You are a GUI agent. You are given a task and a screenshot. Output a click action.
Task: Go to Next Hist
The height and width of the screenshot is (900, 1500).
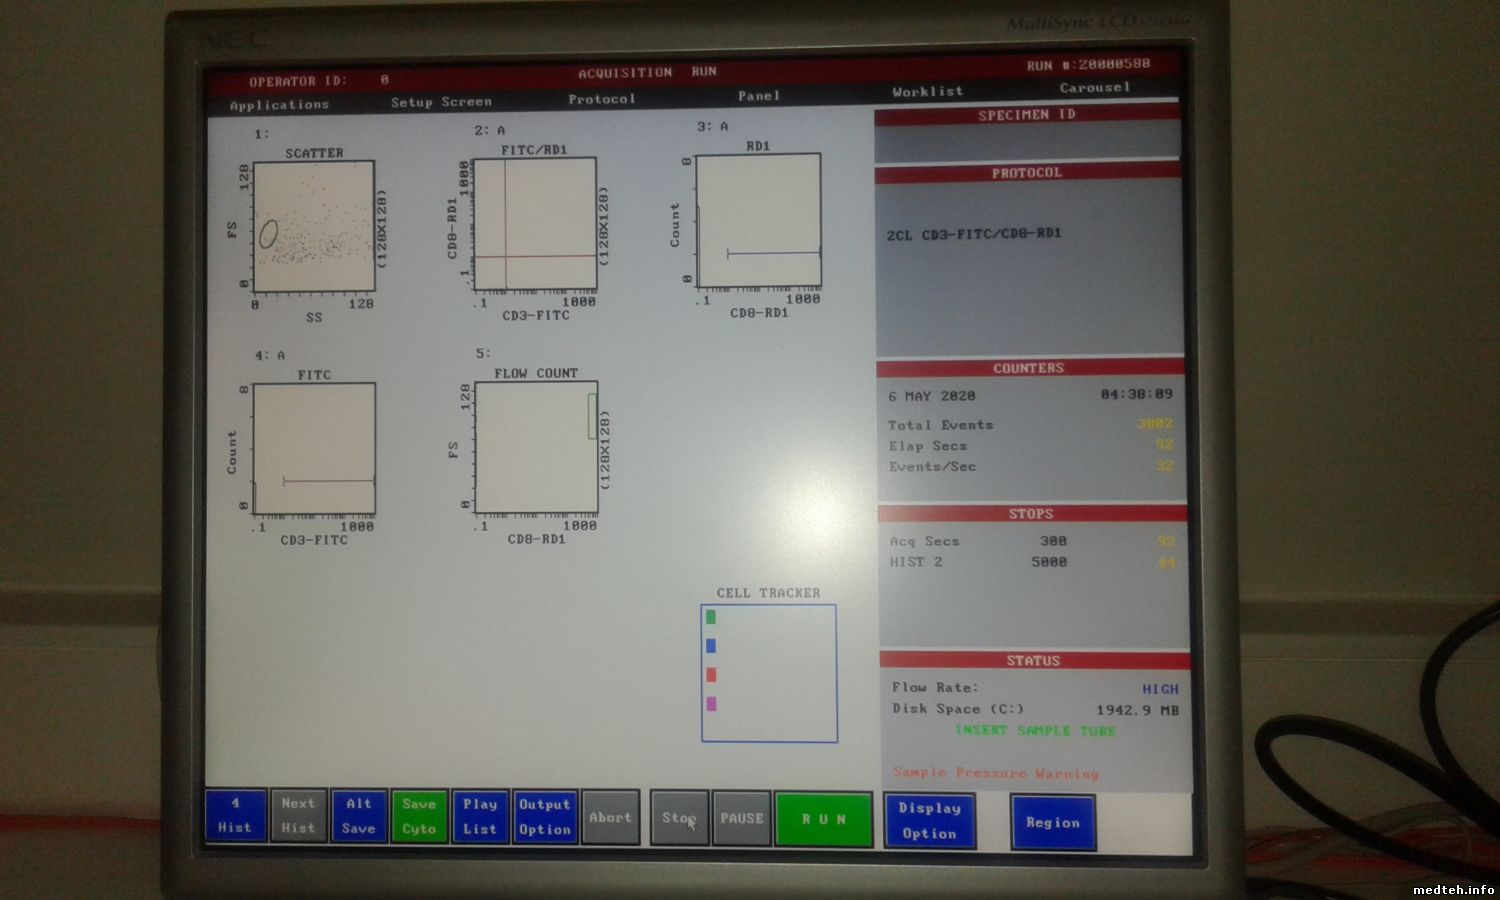(298, 815)
